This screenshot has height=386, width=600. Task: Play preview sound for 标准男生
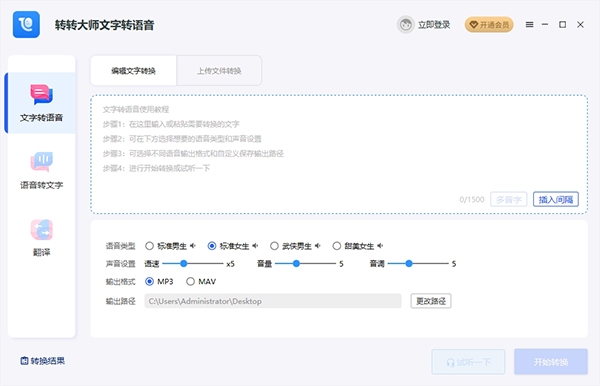click(193, 246)
